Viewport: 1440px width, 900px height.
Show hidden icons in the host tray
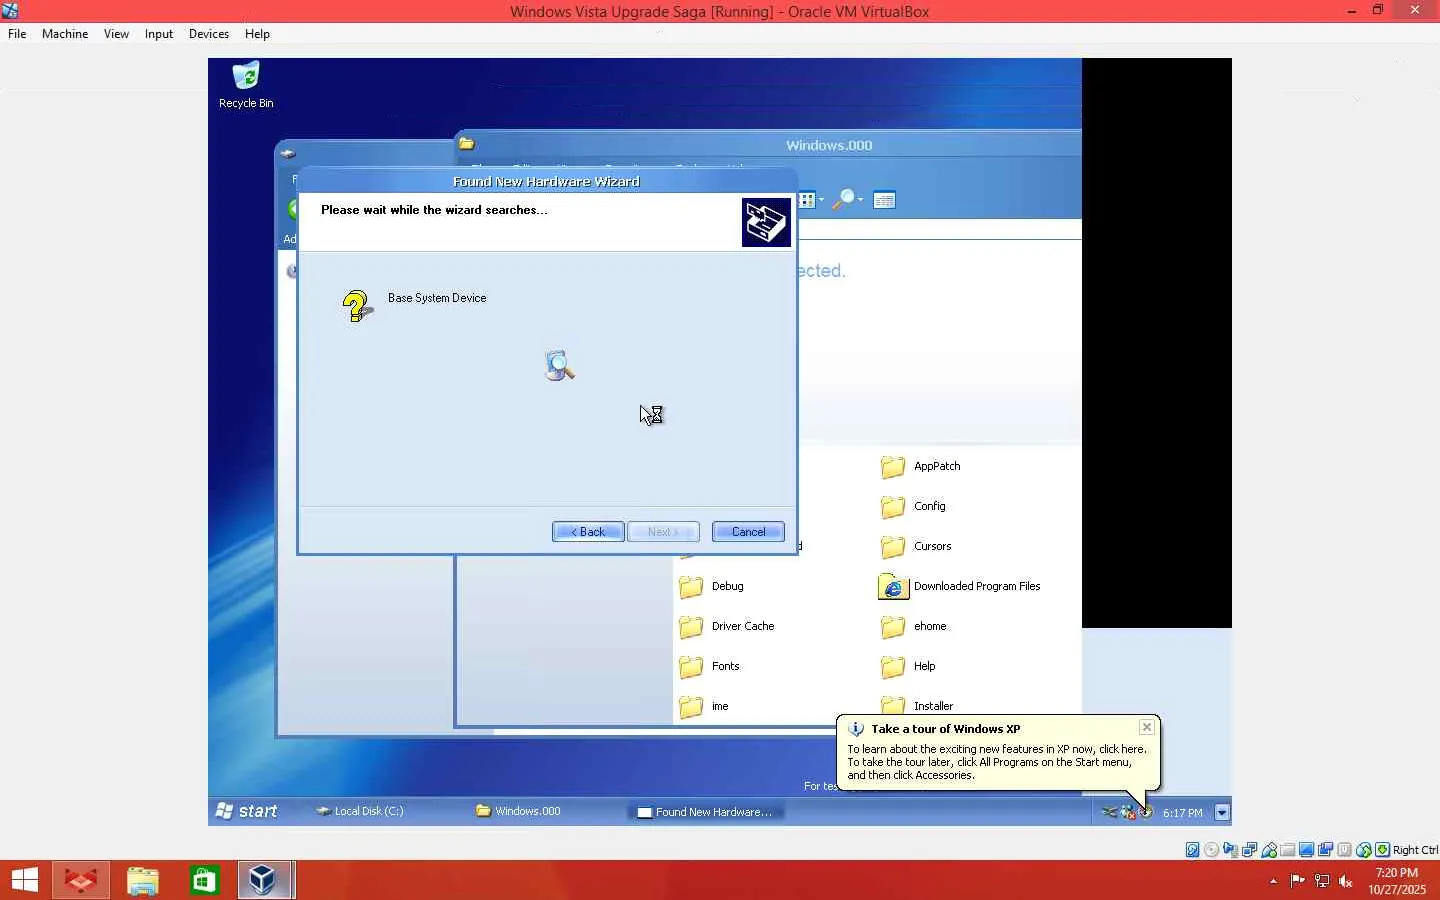click(1273, 881)
